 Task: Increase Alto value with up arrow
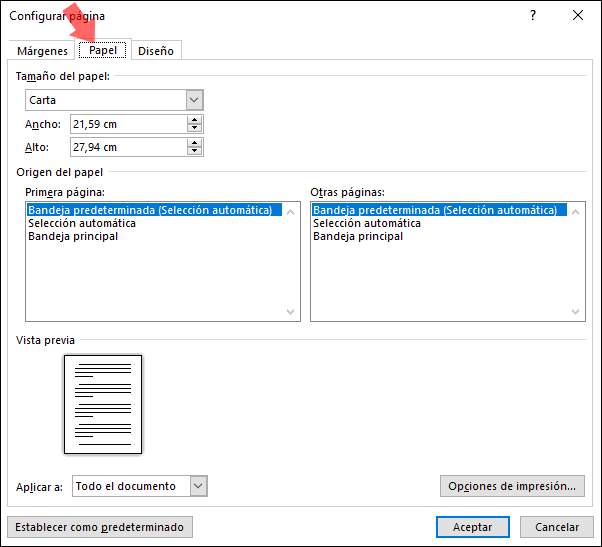195,143
